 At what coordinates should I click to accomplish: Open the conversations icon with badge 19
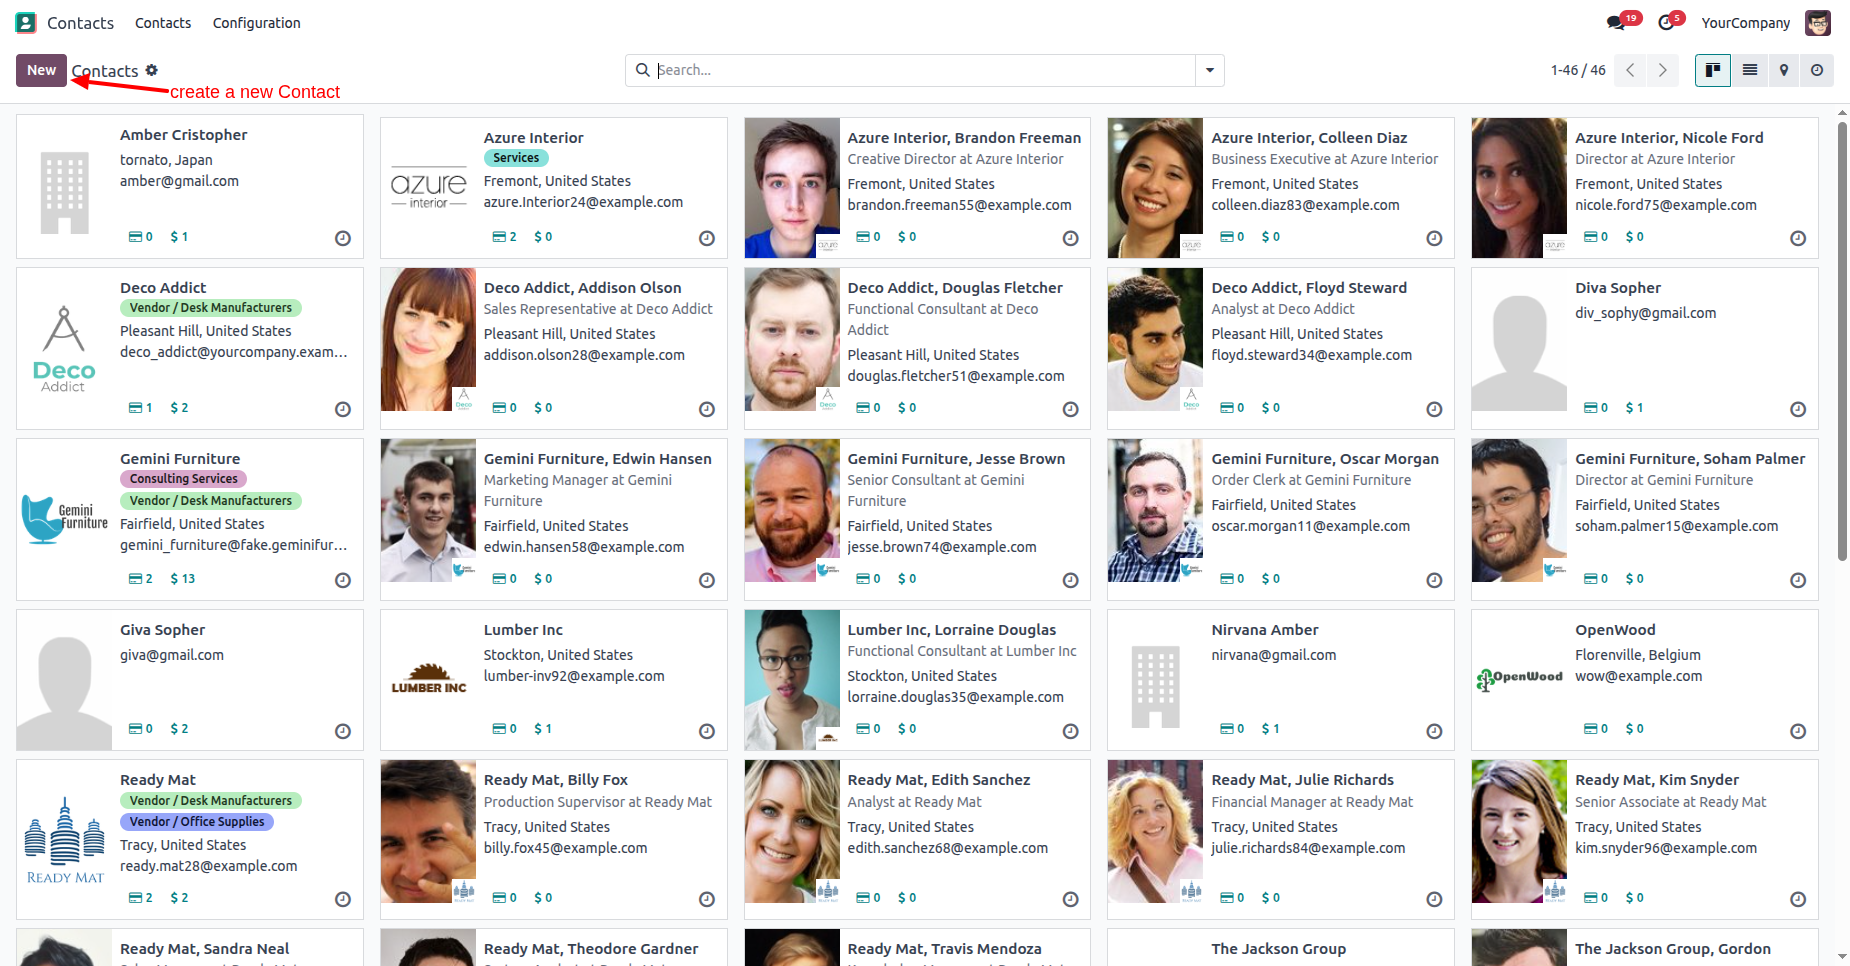pos(1616,22)
